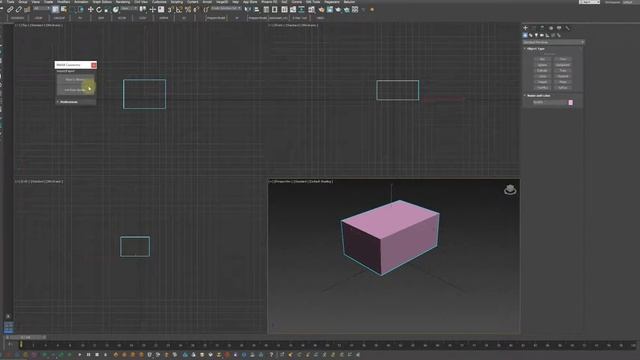Select the Cameras category icon
This screenshot has width=640, height=360.
coord(542,36)
